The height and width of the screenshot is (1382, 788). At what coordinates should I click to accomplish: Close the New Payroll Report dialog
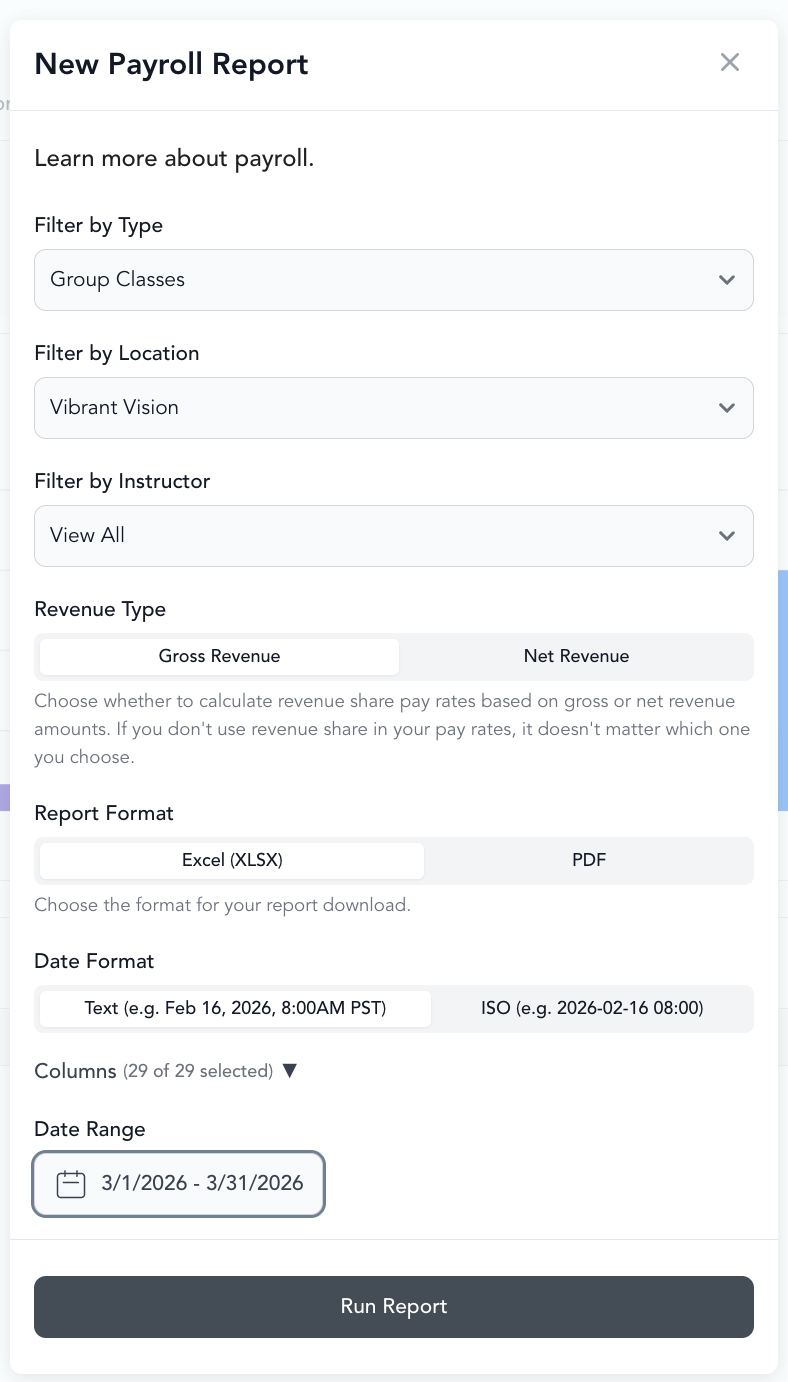pyautogui.click(x=730, y=62)
